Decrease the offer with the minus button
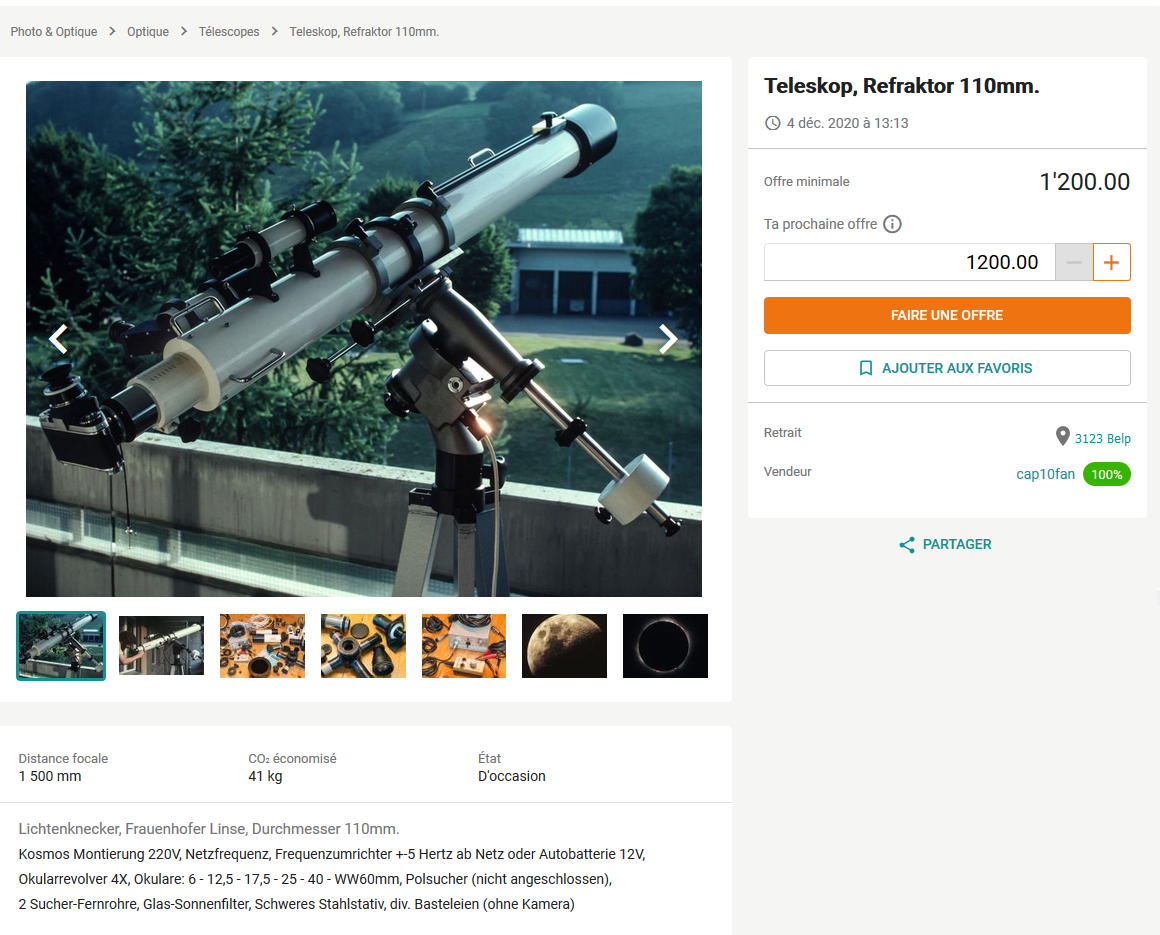Screen dimensions: 1160x935 [1074, 262]
